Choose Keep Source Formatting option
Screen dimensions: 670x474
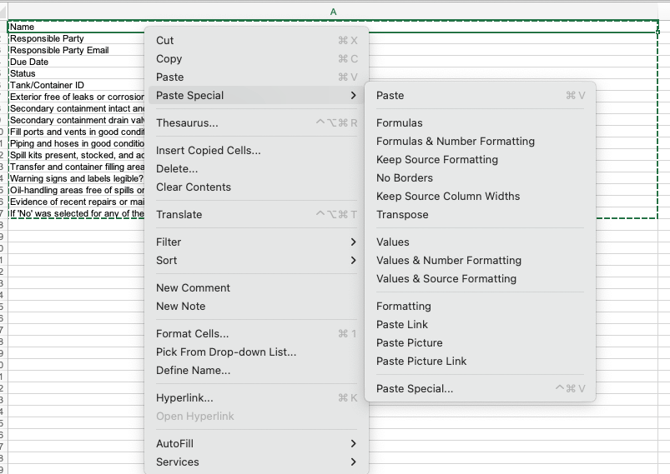[x=436, y=160]
